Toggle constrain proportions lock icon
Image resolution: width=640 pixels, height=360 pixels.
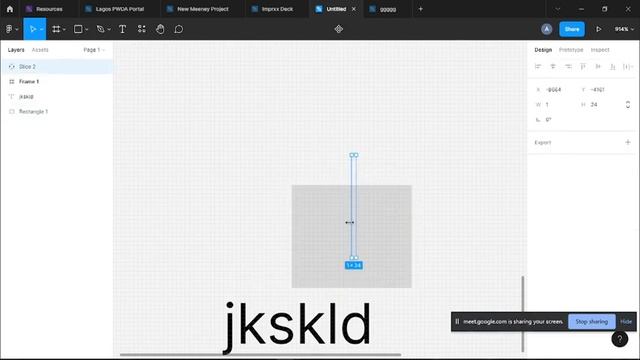[x=628, y=104]
